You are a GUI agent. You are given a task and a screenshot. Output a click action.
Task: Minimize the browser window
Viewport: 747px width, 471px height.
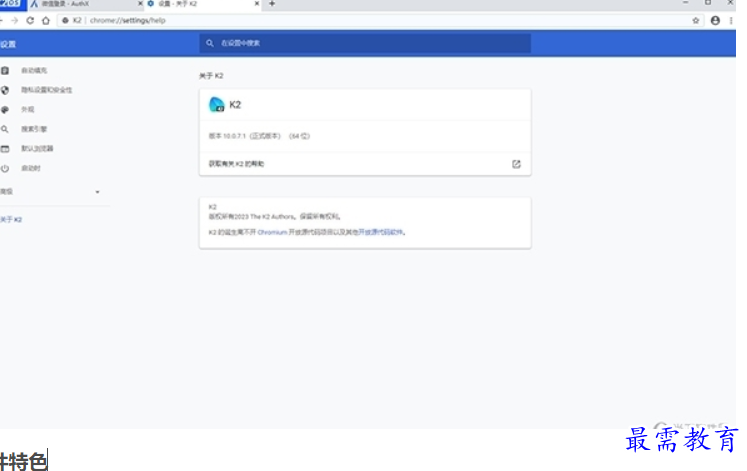tap(685, 3)
